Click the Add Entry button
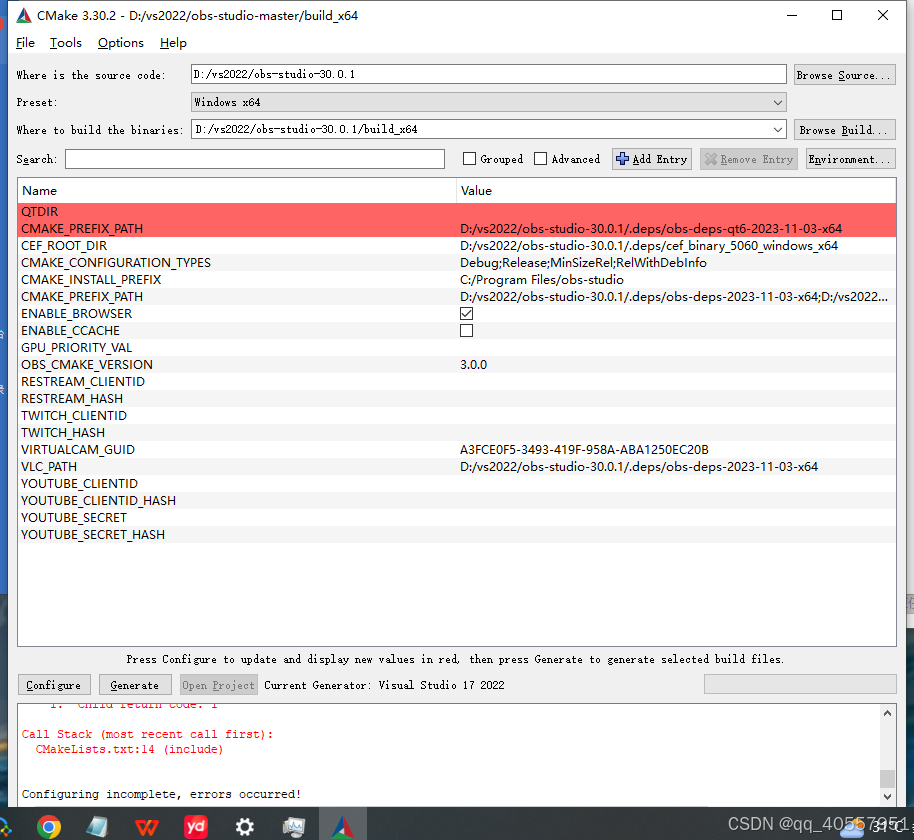Screen dimensions: 914x840 coord(652,159)
